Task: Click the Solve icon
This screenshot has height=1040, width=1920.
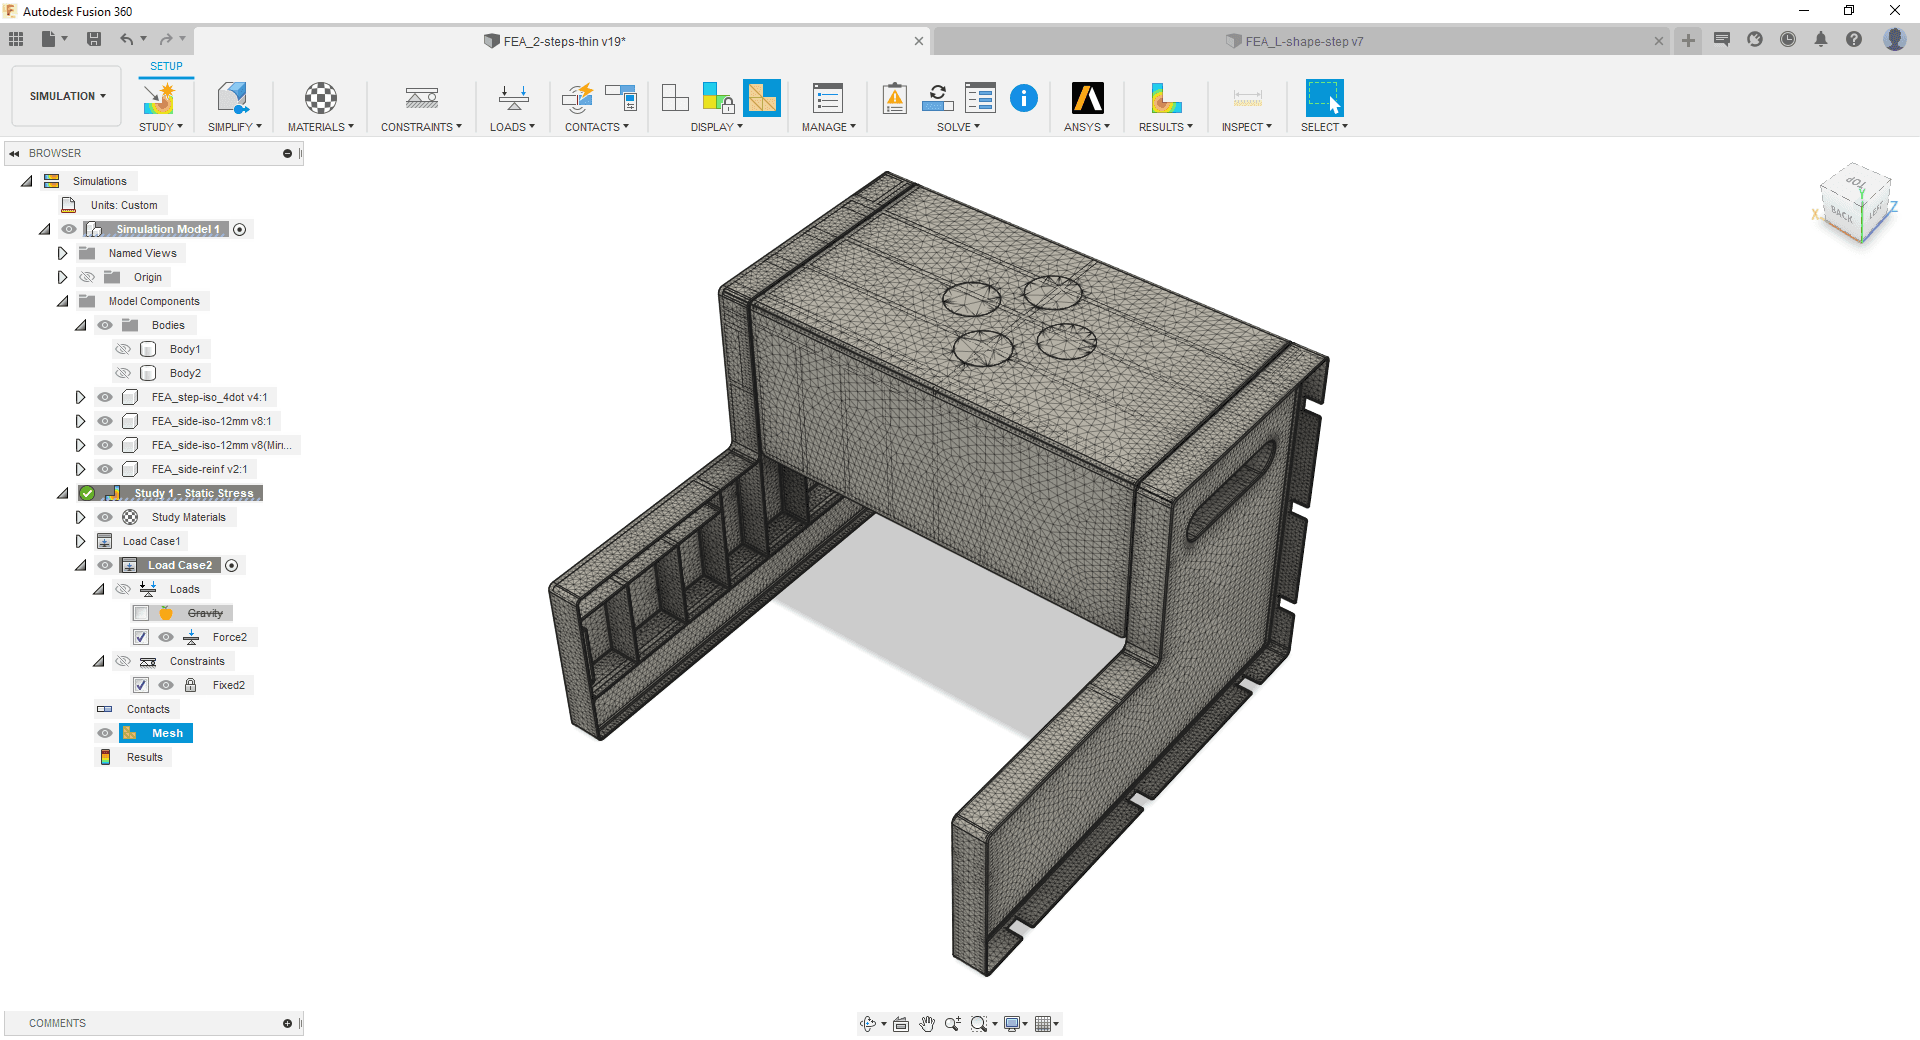Action: pos(937,98)
